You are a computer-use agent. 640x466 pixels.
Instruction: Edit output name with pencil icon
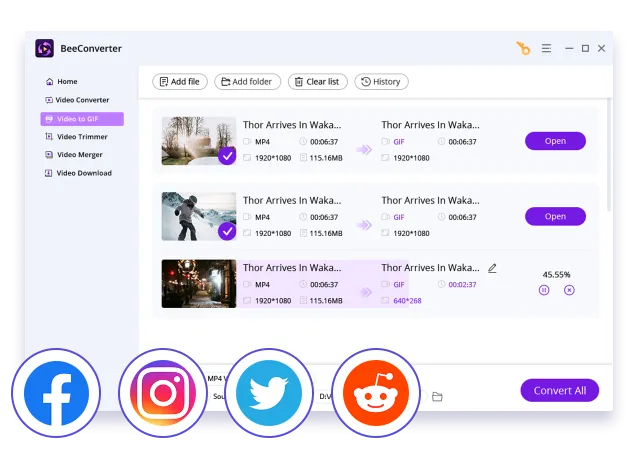[492, 268]
